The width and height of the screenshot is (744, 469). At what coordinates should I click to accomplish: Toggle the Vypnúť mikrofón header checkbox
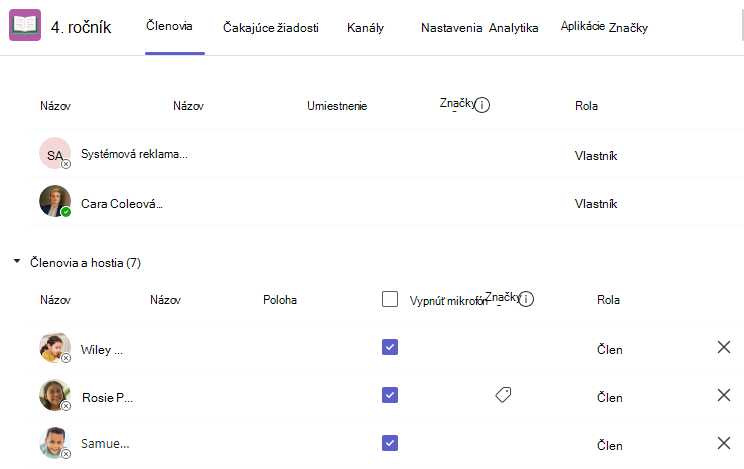[x=390, y=299]
